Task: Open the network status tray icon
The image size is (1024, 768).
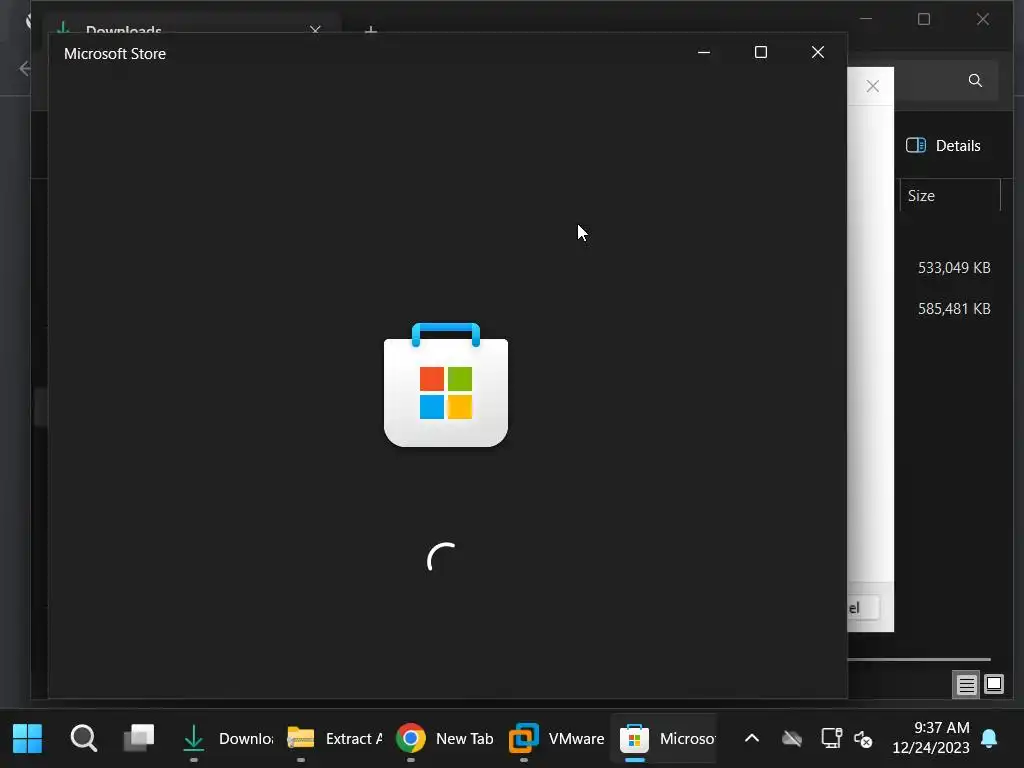Action: (831, 739)
